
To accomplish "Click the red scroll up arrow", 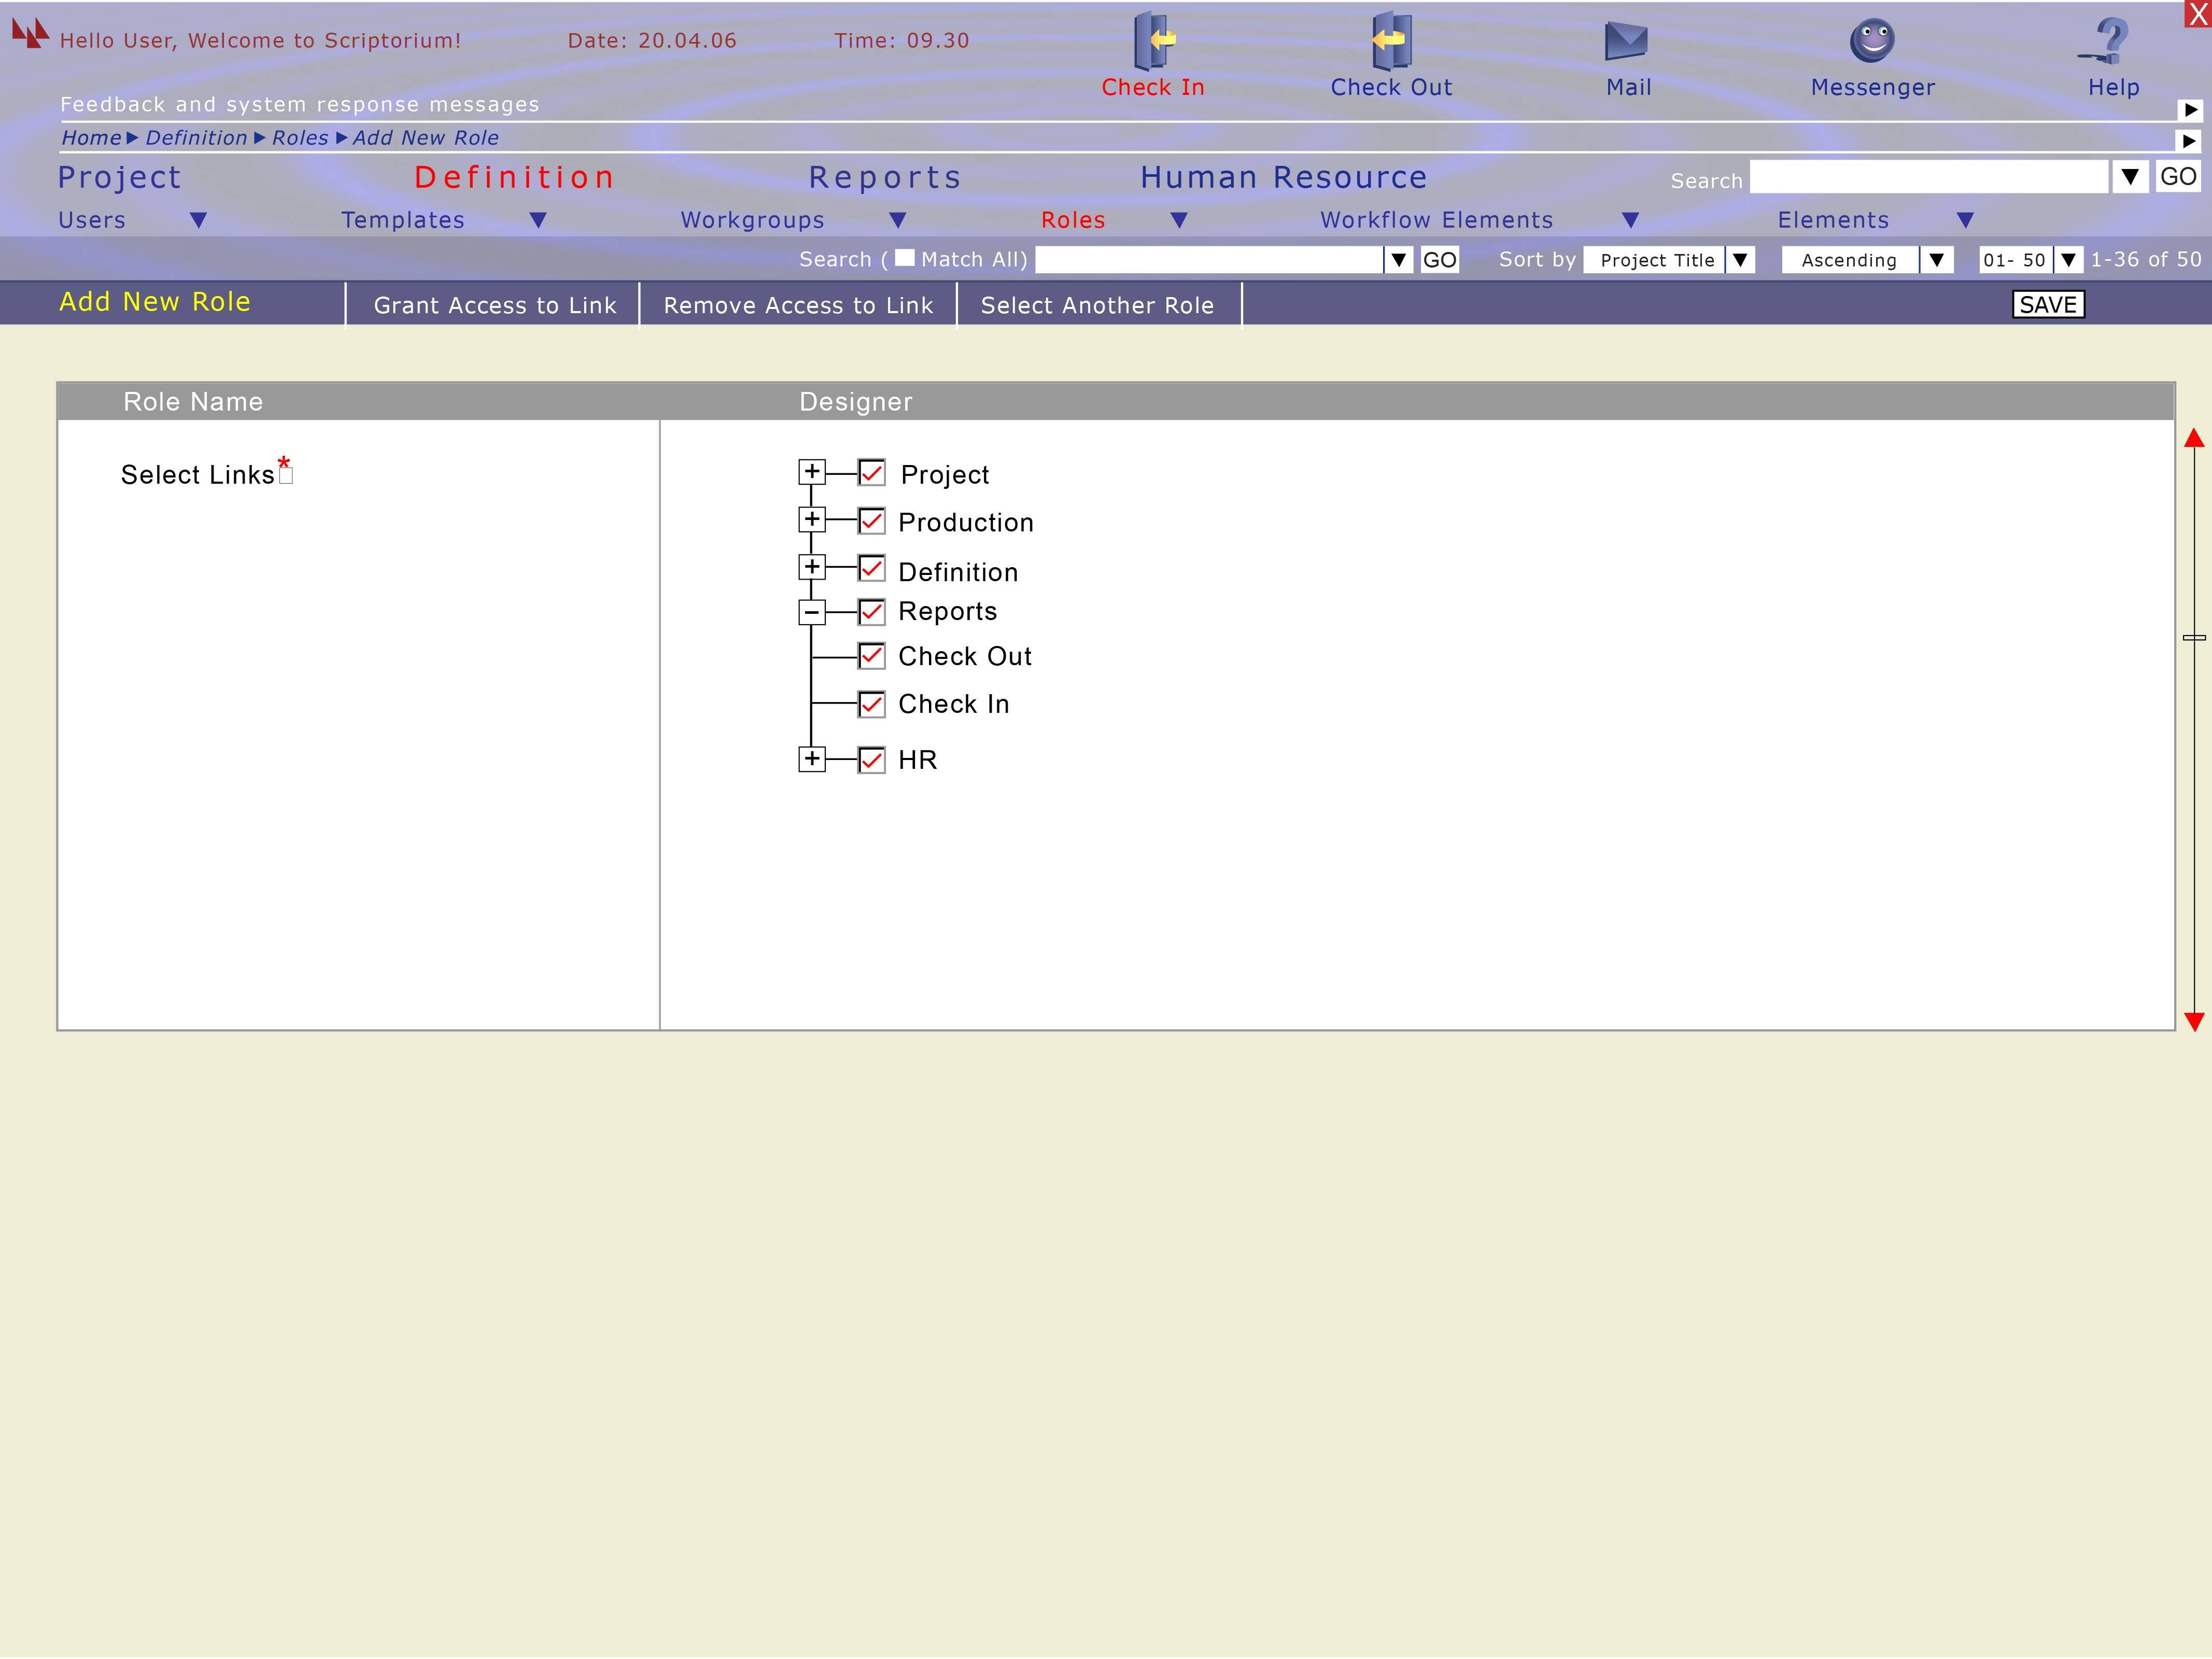I will pos(2194,438).
